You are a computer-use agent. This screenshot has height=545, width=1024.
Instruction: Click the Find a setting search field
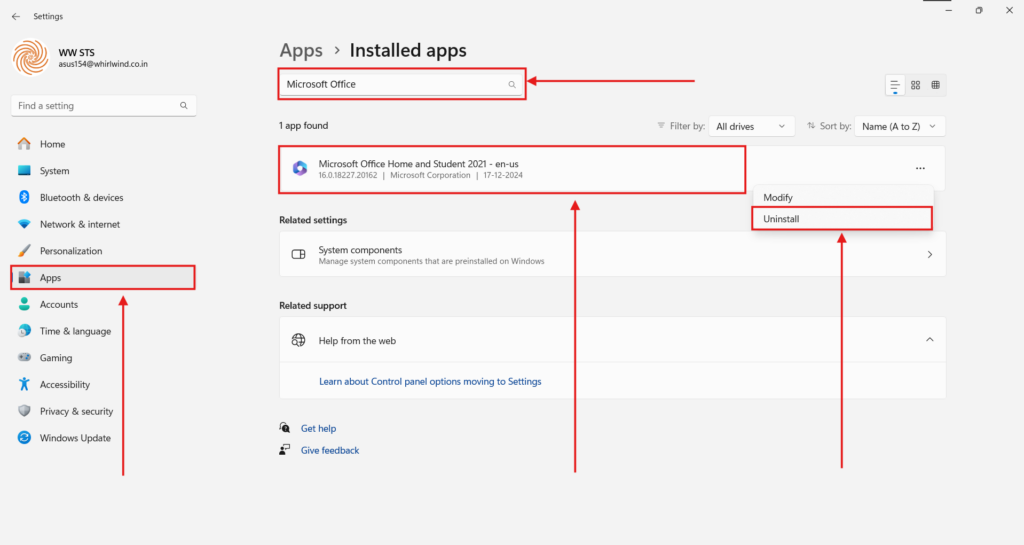tap(96, 105)
